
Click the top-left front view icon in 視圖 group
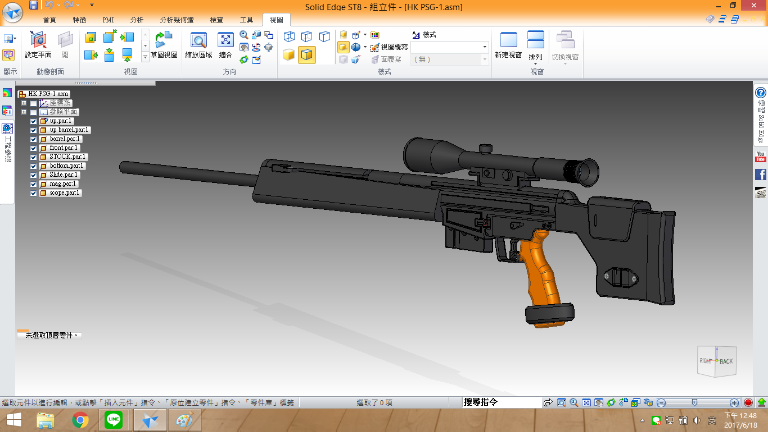tap(91, 37)
